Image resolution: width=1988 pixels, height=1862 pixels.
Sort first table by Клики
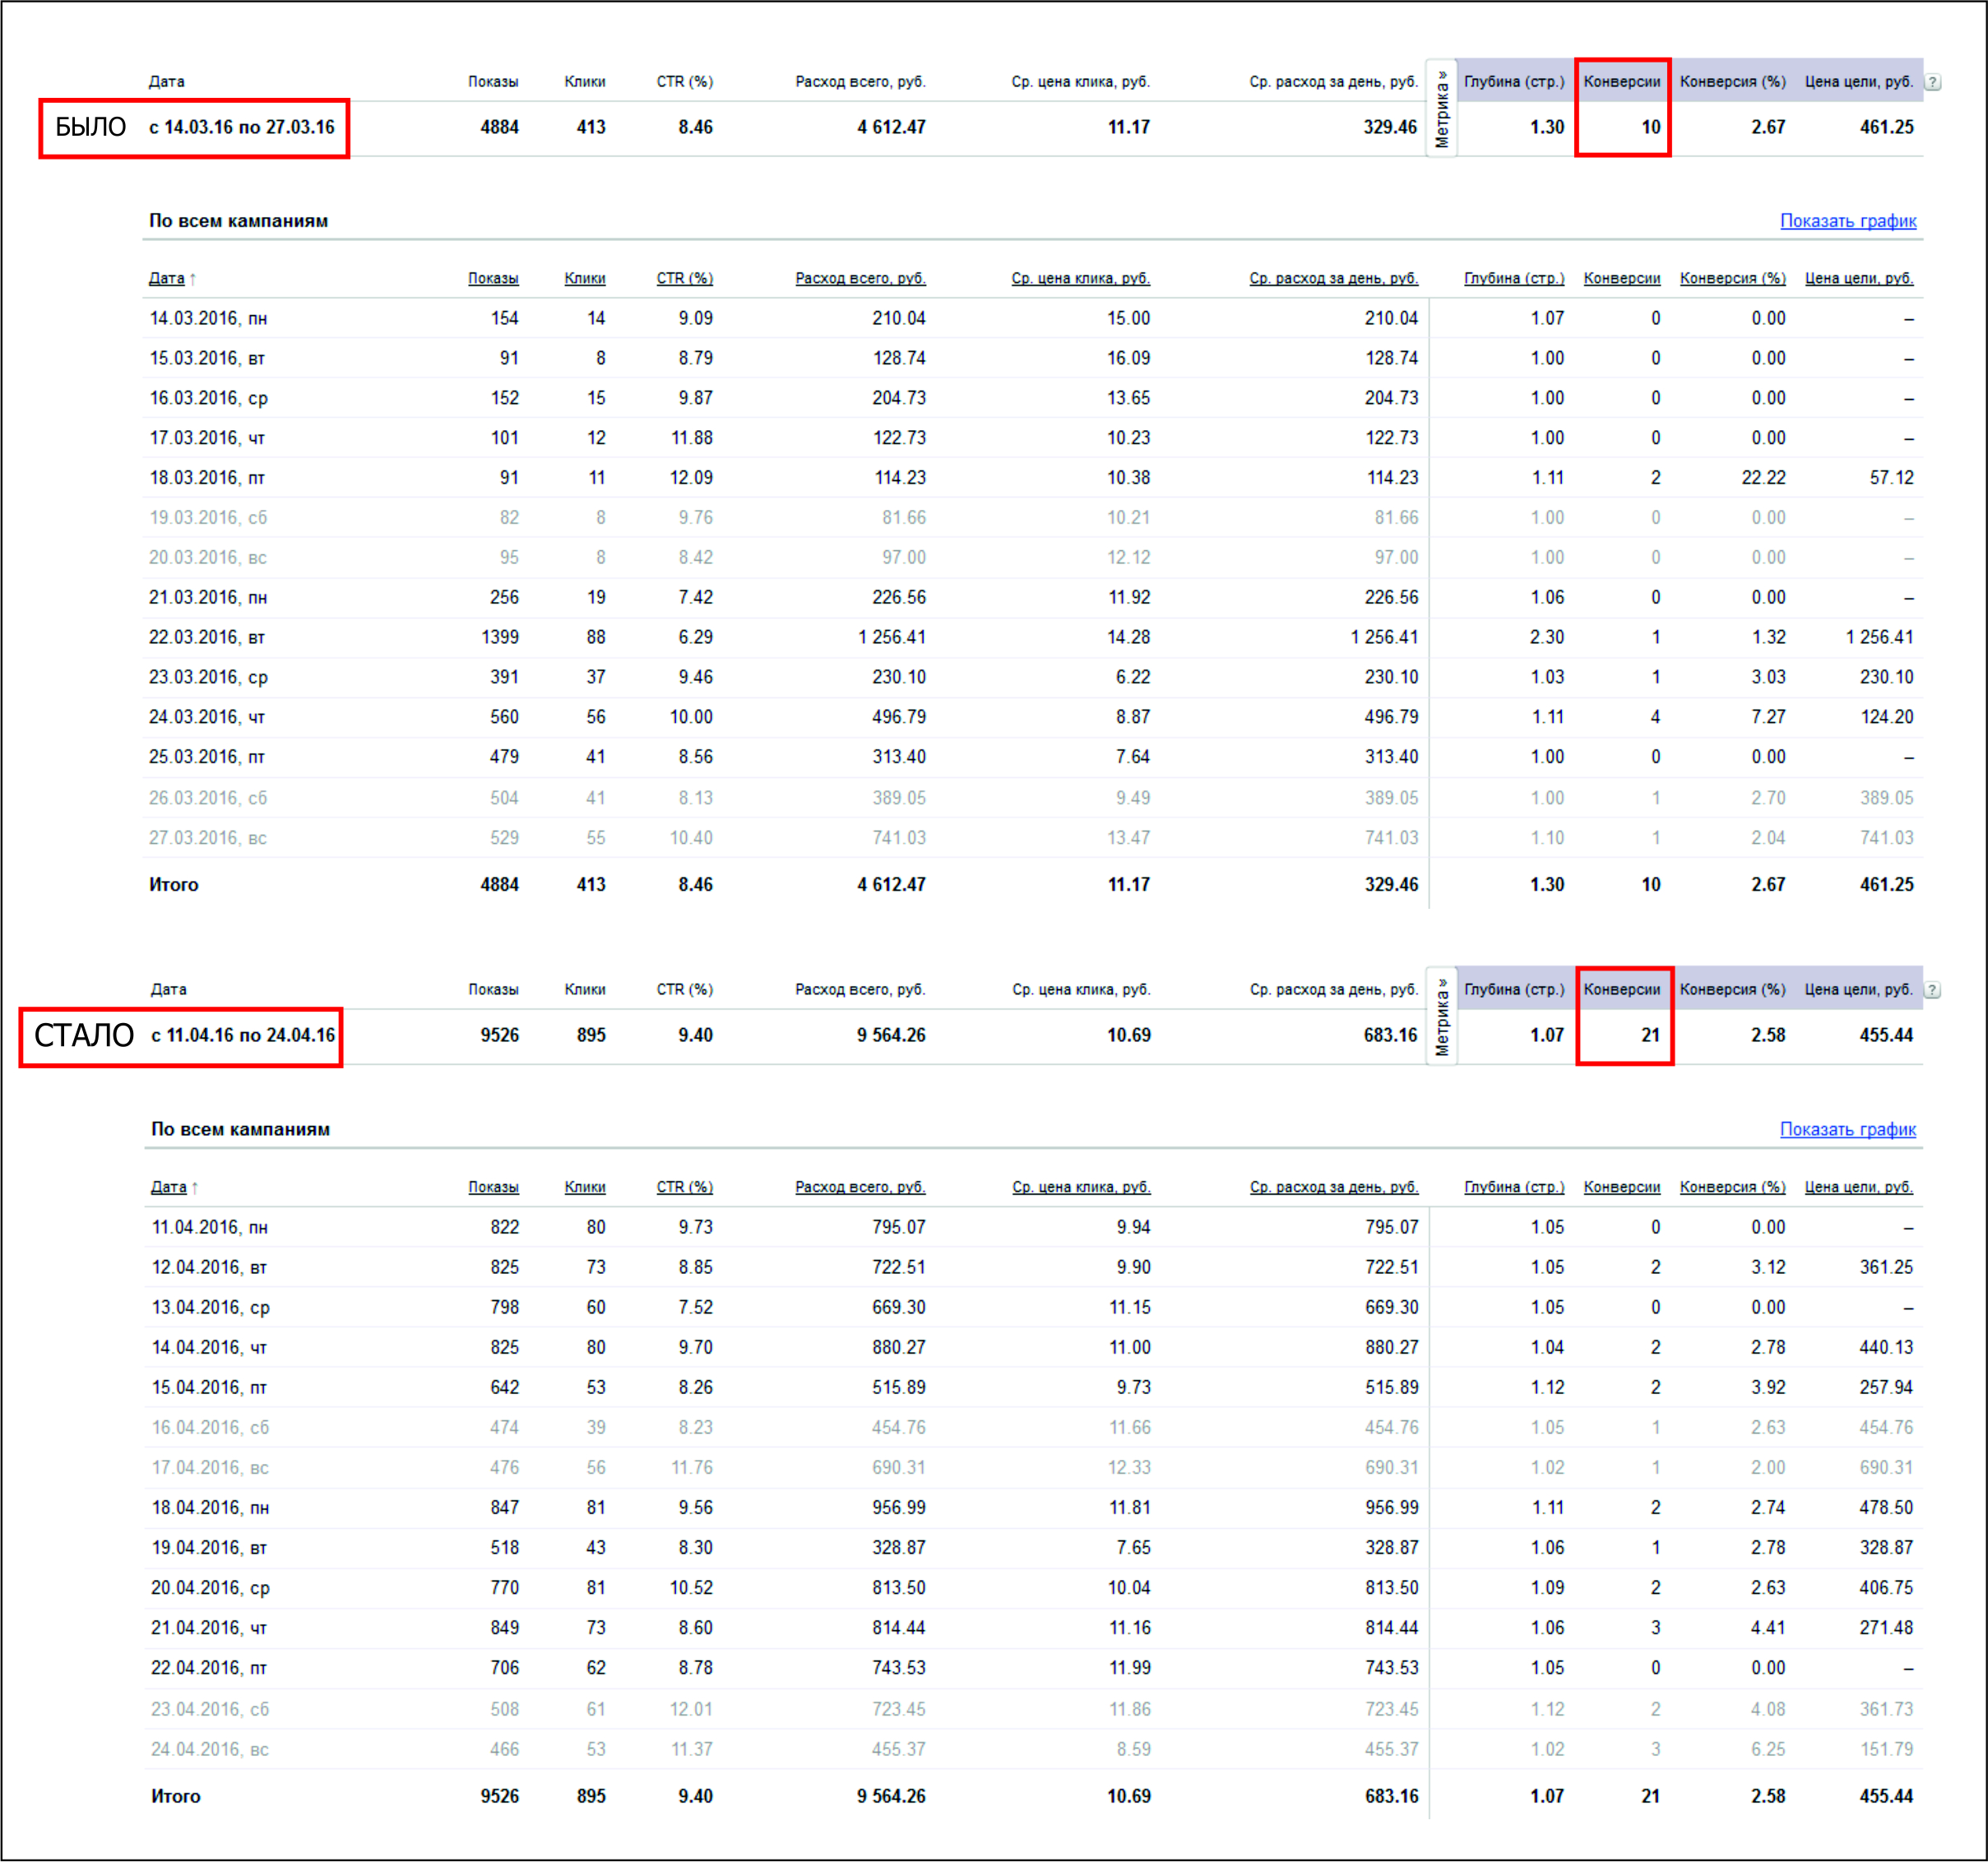click(x=585, y=278)
